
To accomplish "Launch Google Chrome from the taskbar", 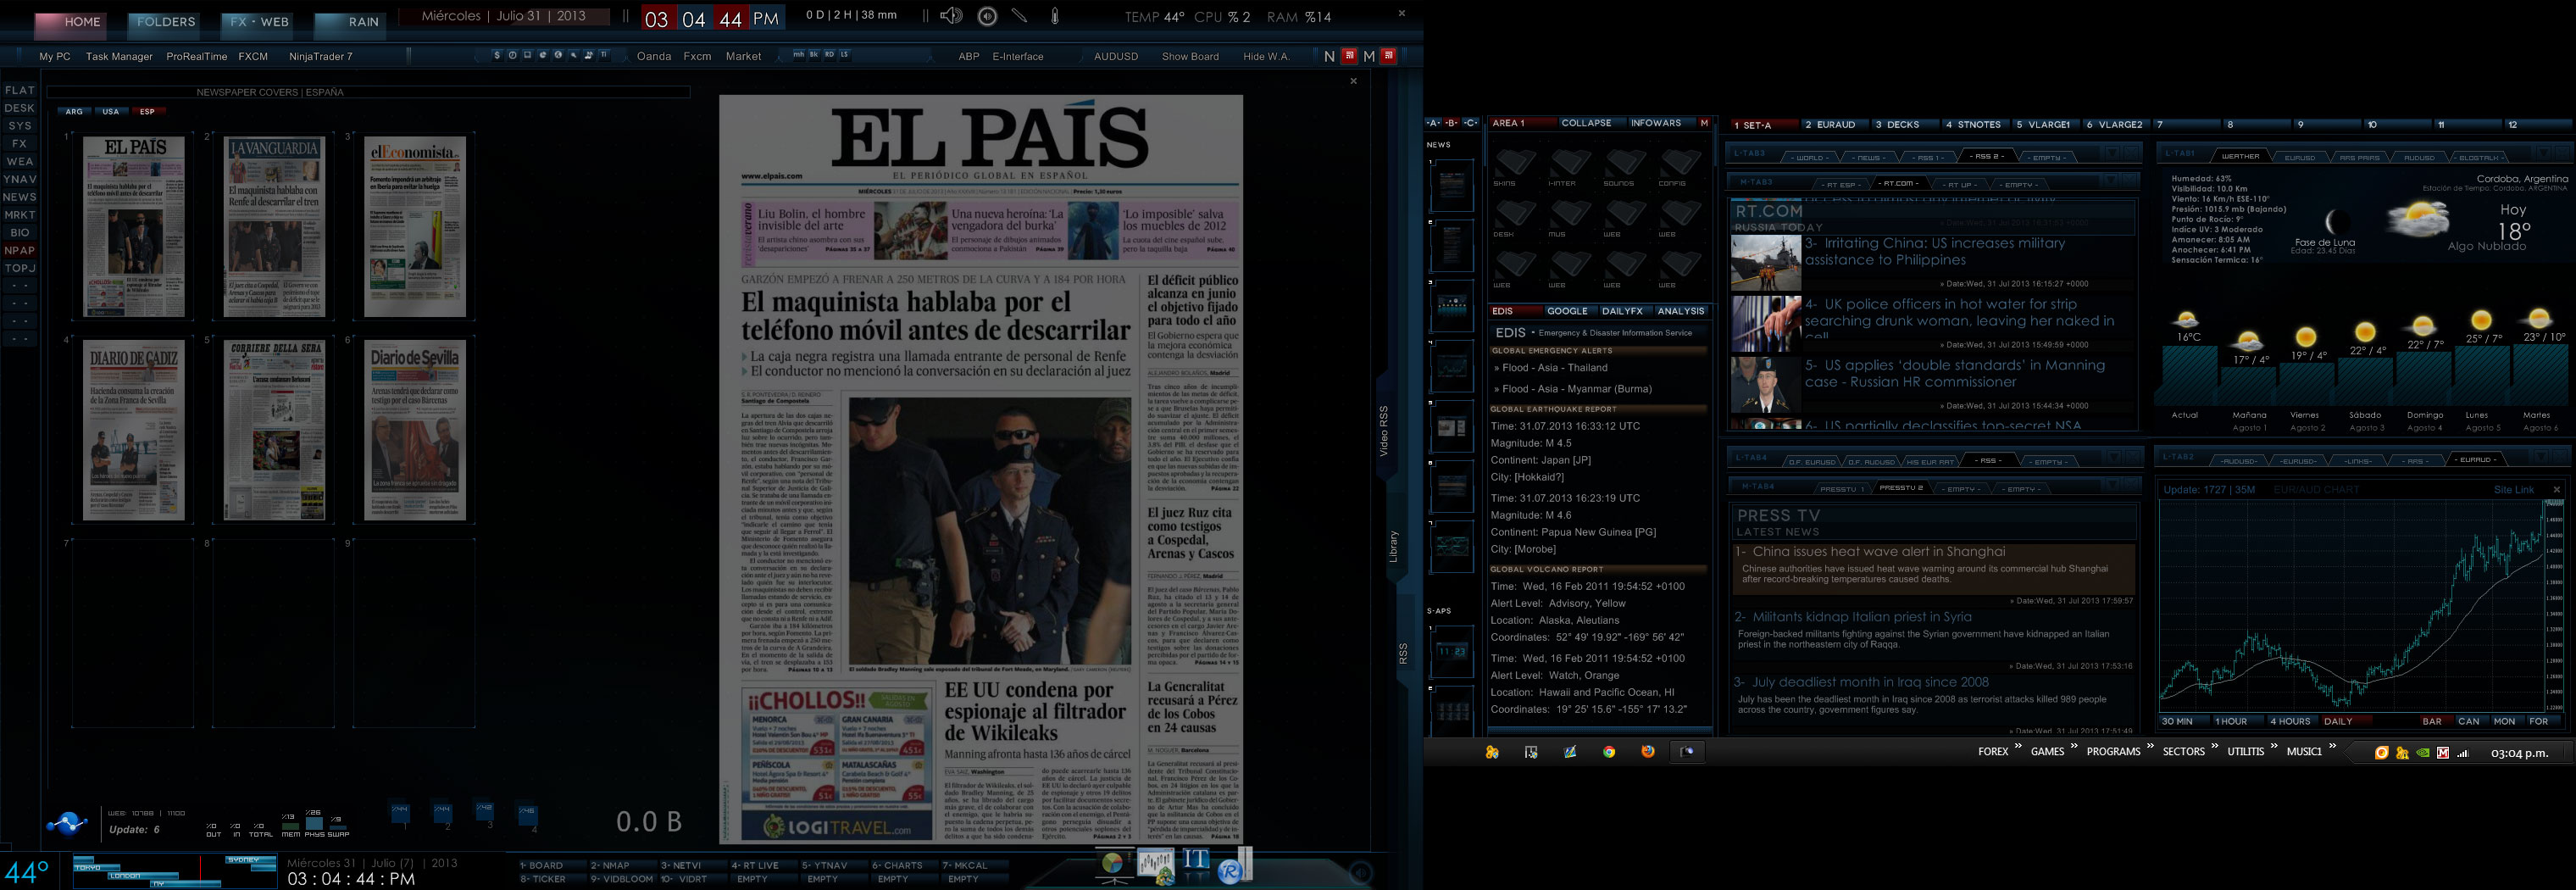I will coord(1609,752).
